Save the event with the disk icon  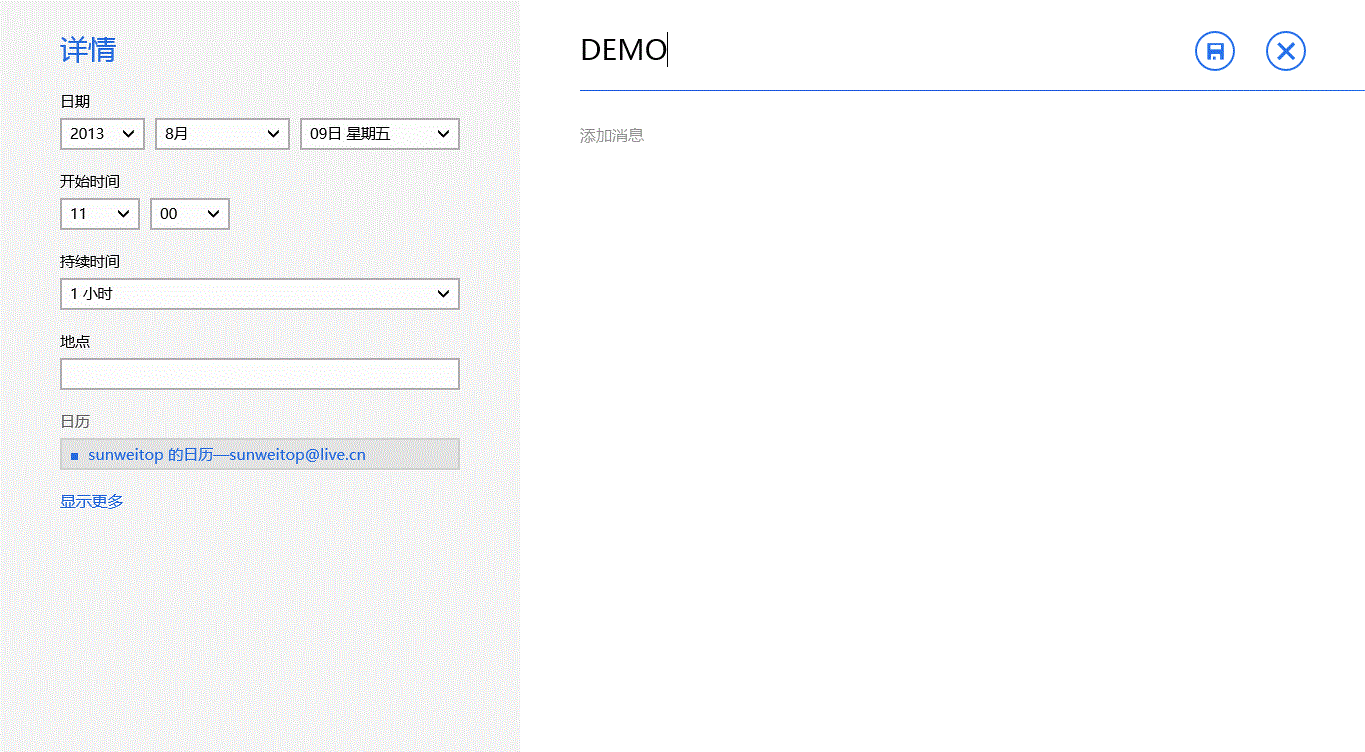(x=1215, y=51)
